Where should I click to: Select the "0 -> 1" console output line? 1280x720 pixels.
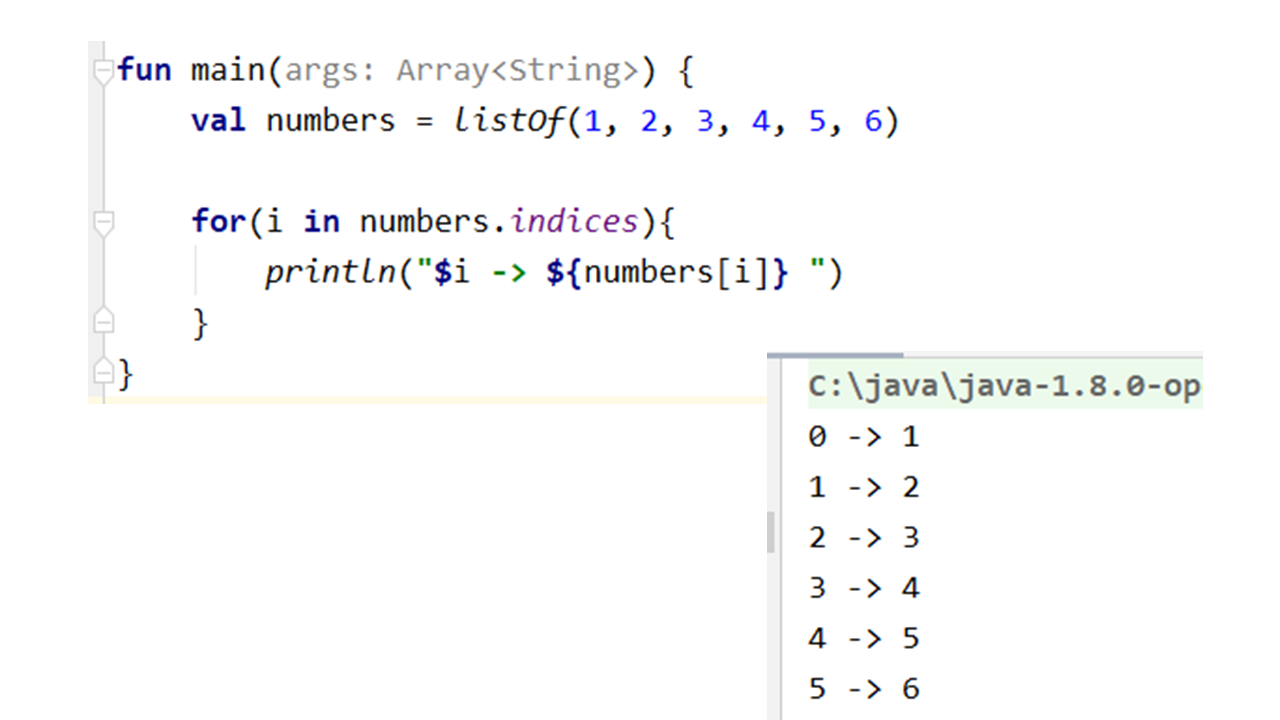pyautogui.click(x=863, y=437)
